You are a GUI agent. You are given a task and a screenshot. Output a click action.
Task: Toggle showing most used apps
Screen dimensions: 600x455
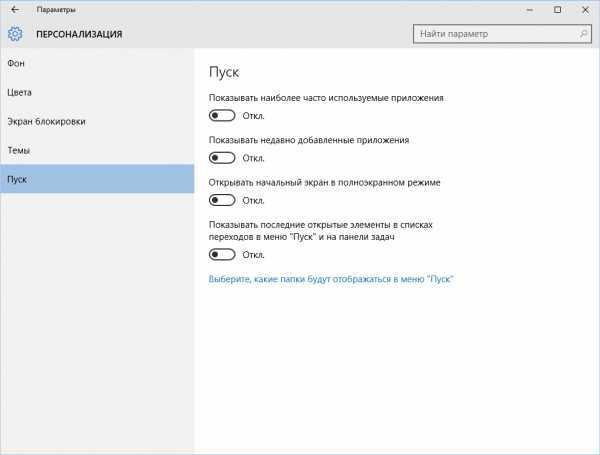coord(223,115)
